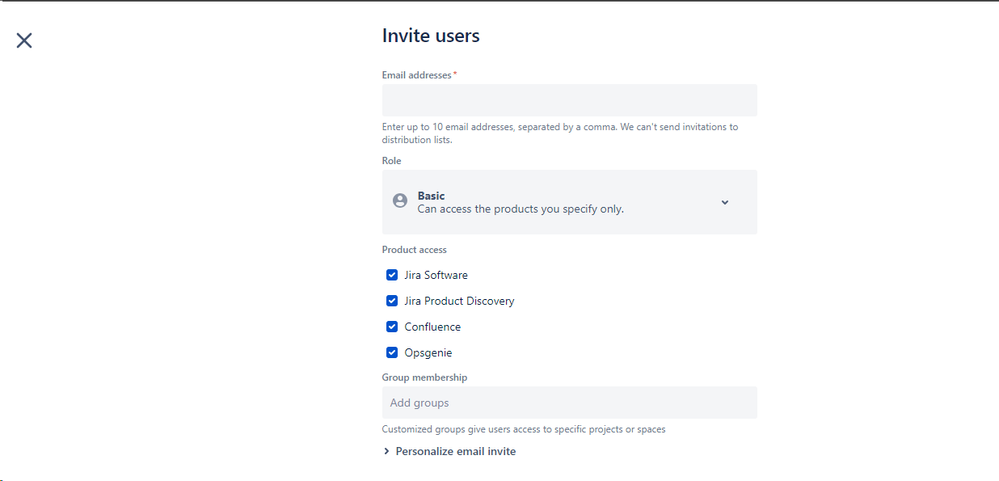Screen dimensions: 999x481
Task: Click the Confluence label text
Action: point(433,327)
